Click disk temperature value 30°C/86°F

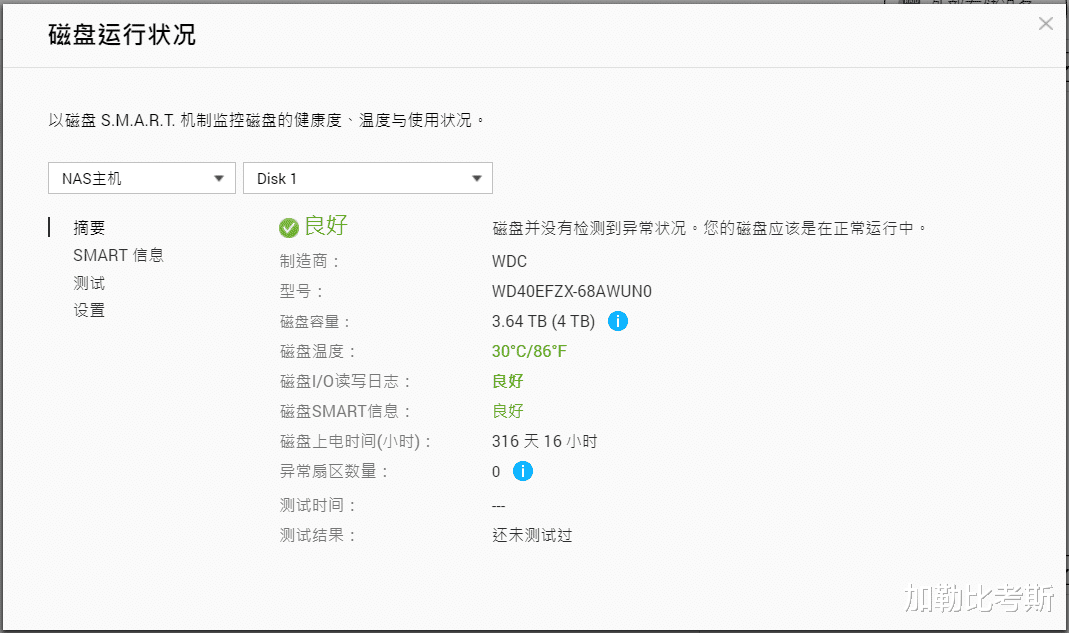click(x=529, y=351)
